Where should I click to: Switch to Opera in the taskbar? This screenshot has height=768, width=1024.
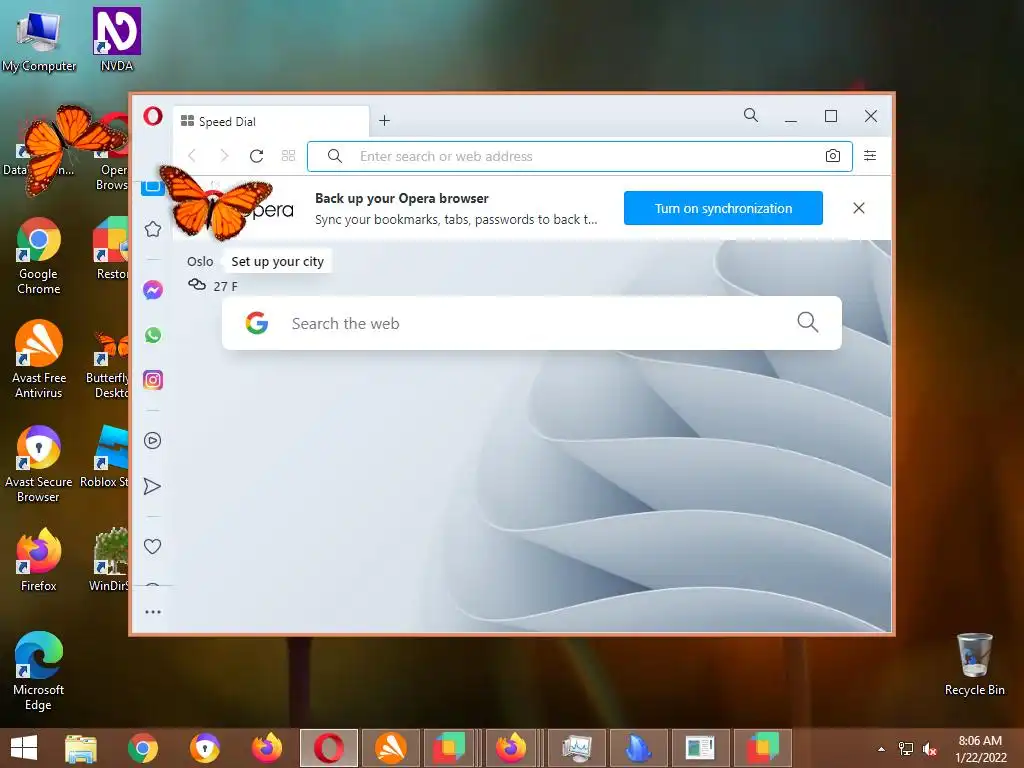point(329,748)
